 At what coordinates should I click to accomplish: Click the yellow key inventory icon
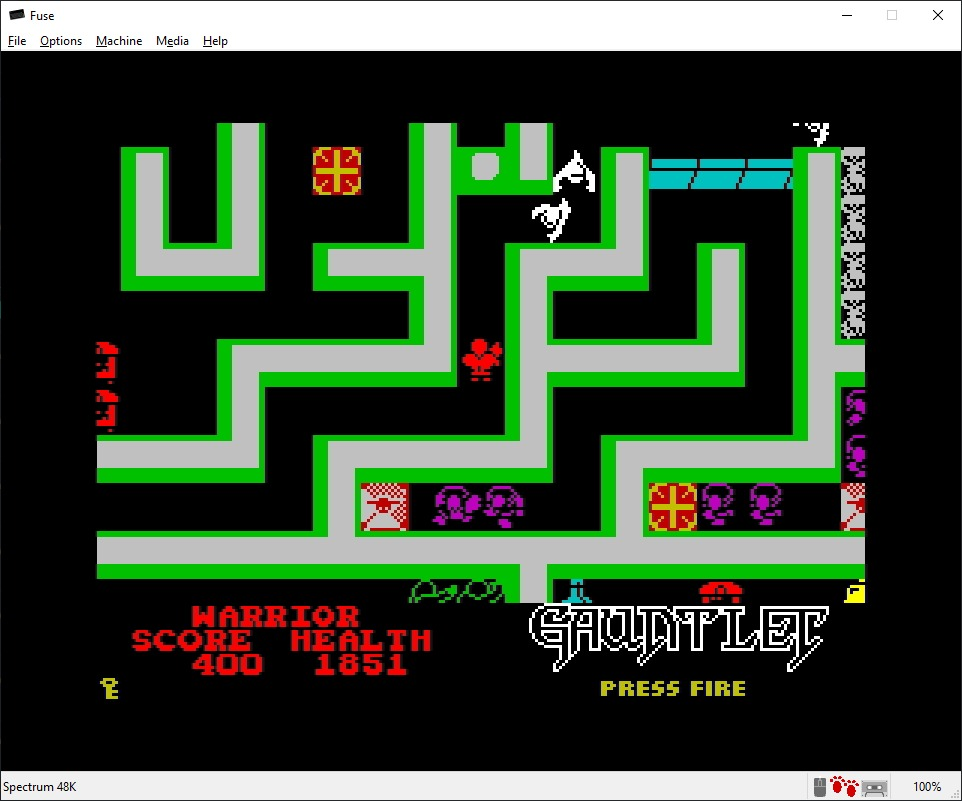(110, 689)
